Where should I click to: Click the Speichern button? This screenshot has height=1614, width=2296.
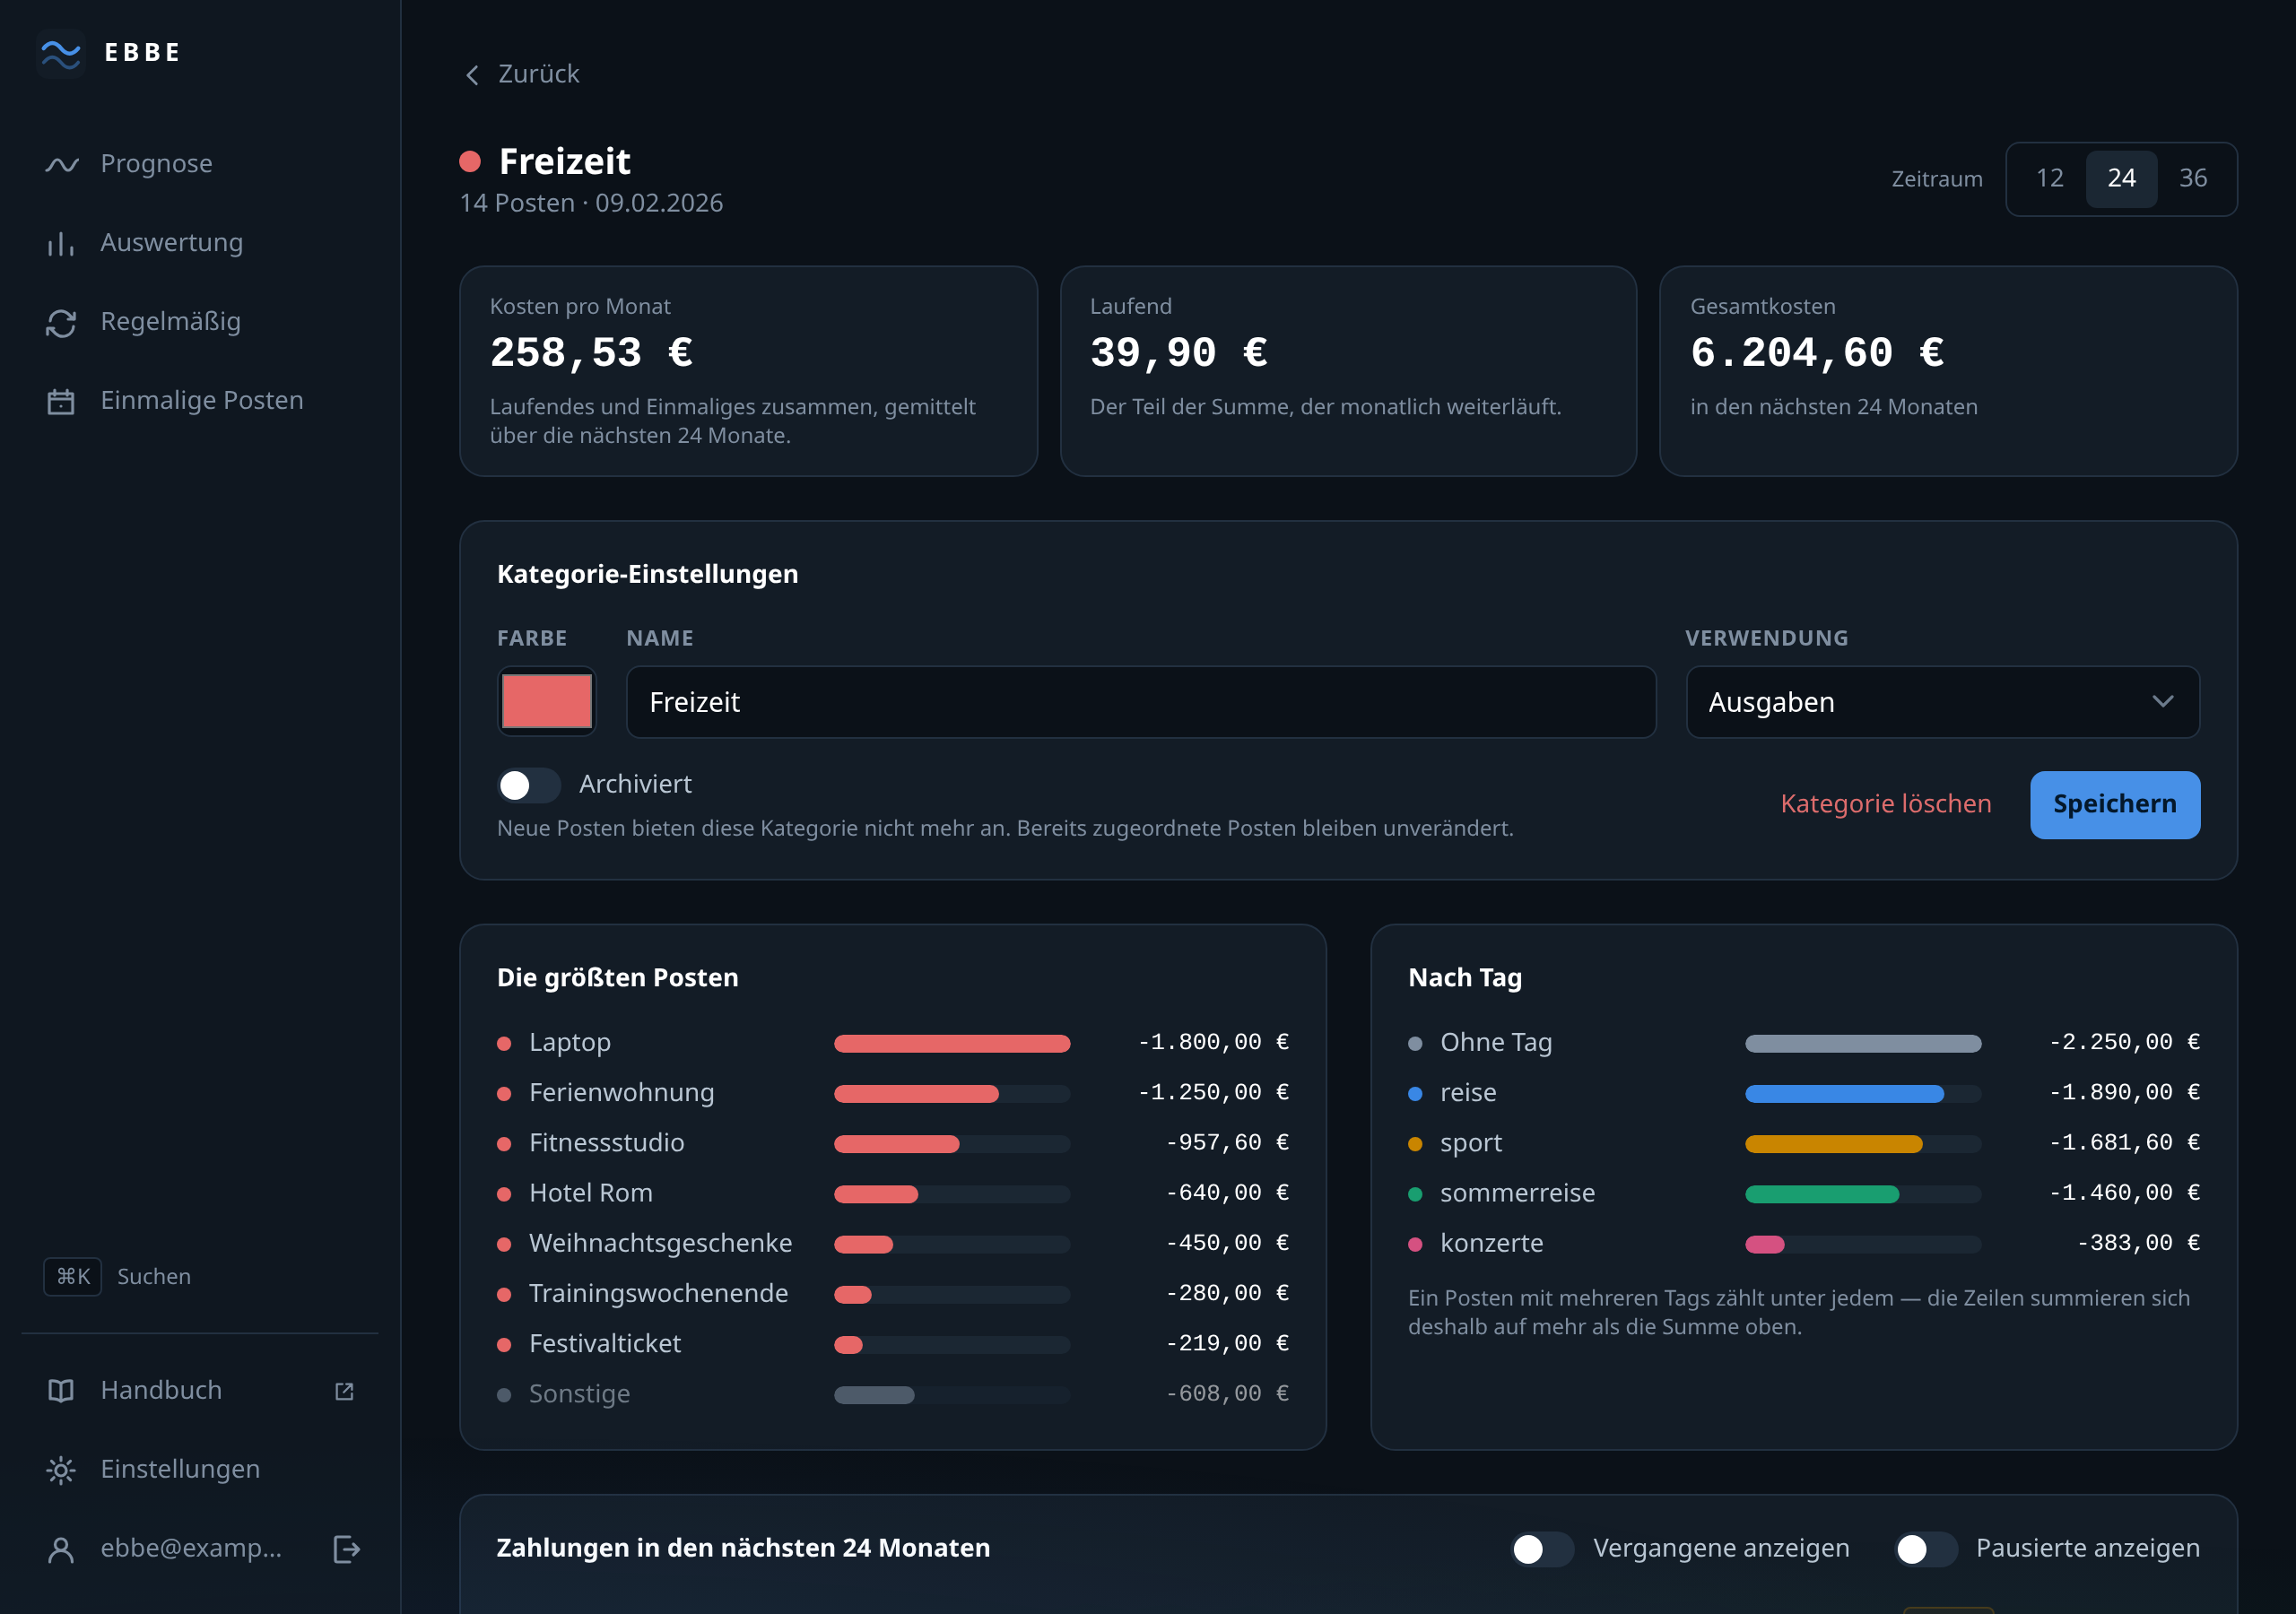click(x=2114, y=804)
